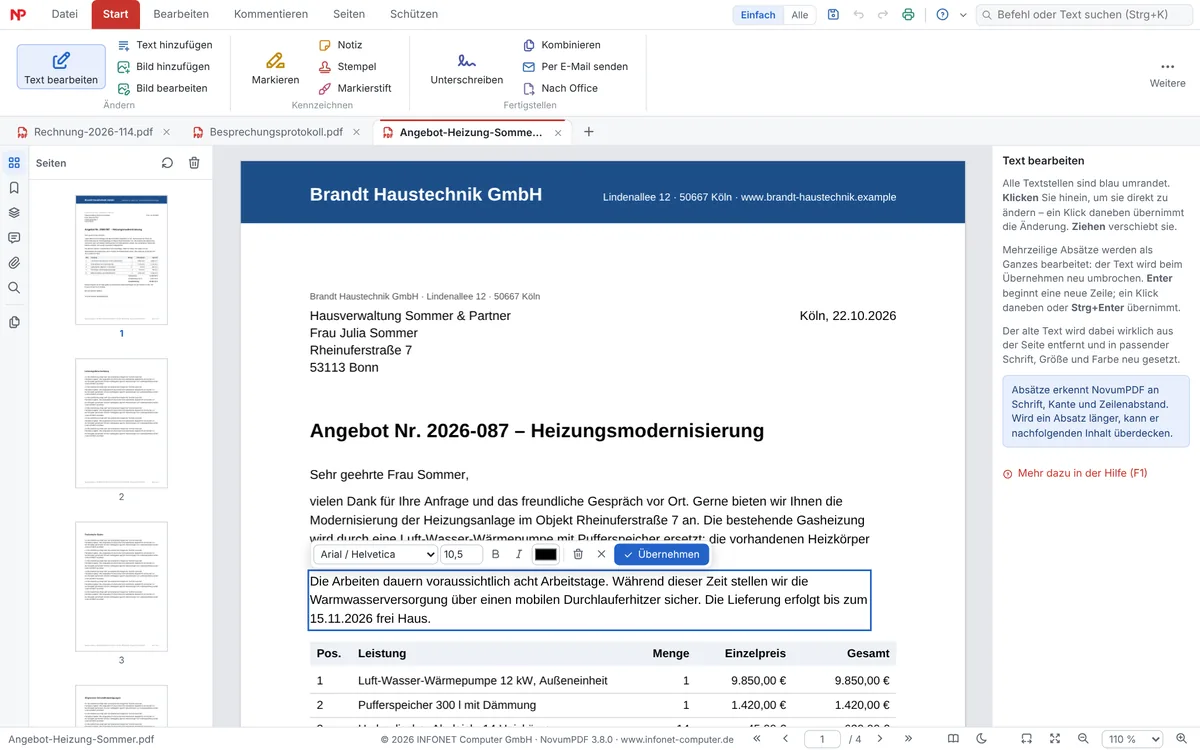Image resolution: width=1200 pixels, height=750 pixels.
Task: Pick the Markieren highlighter tool
Action: tap(275, 67)
